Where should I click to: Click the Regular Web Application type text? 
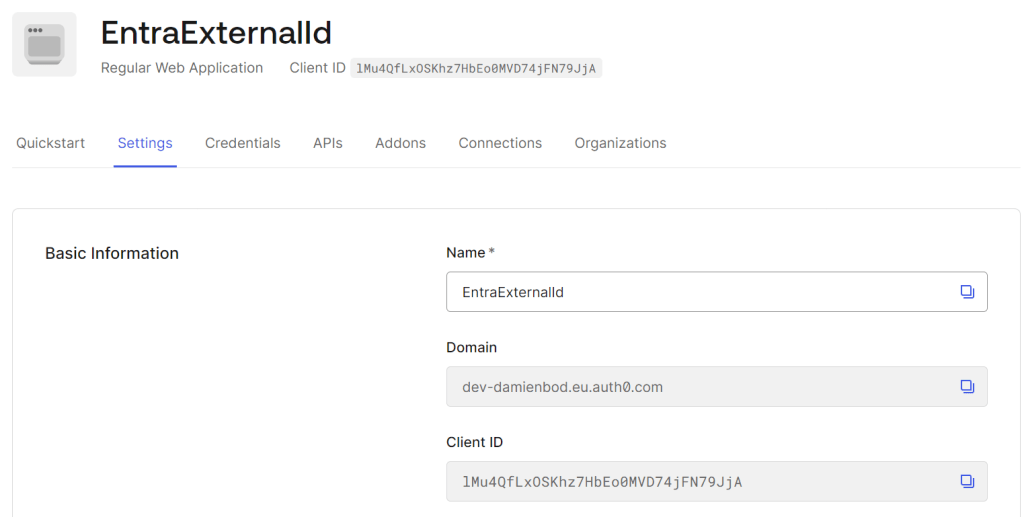coord(182,68)
